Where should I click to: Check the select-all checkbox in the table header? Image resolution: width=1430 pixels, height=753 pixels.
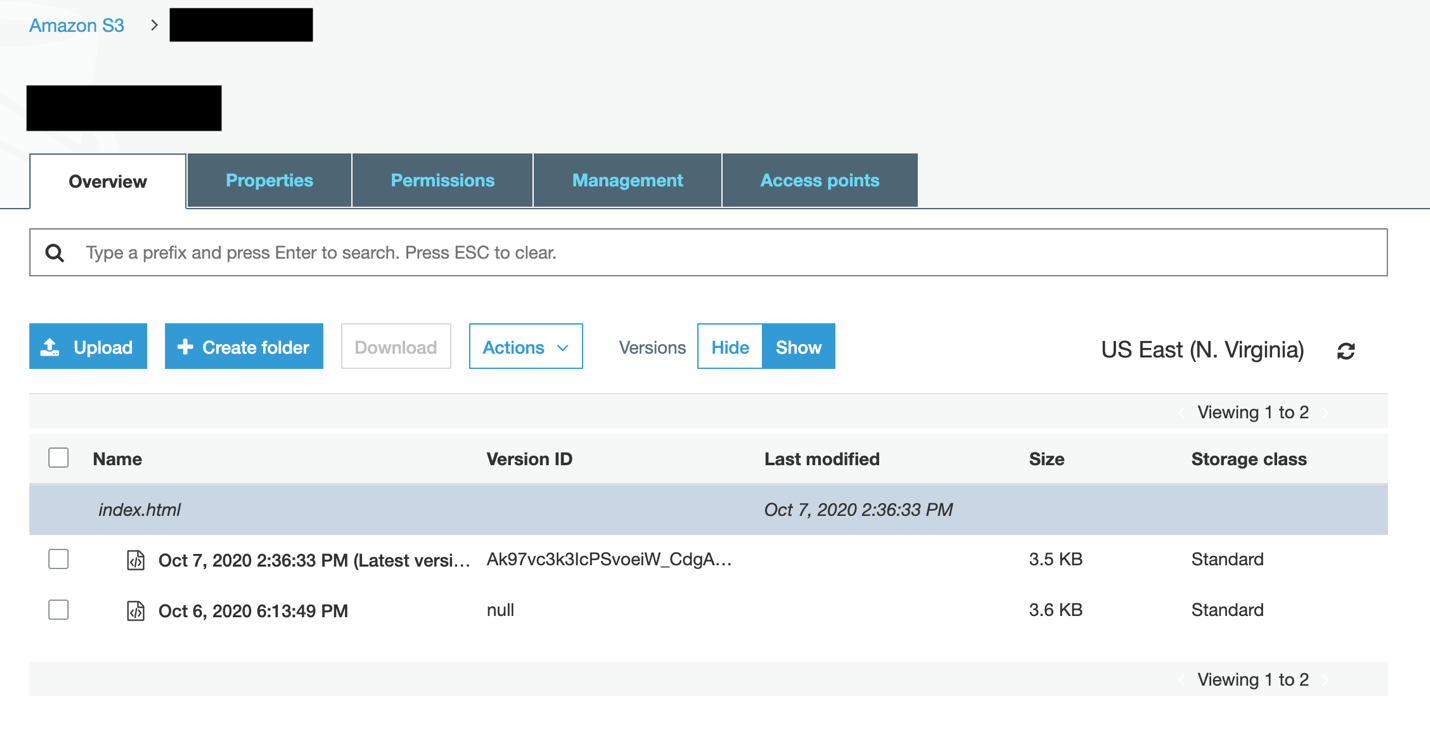point(58,457)
